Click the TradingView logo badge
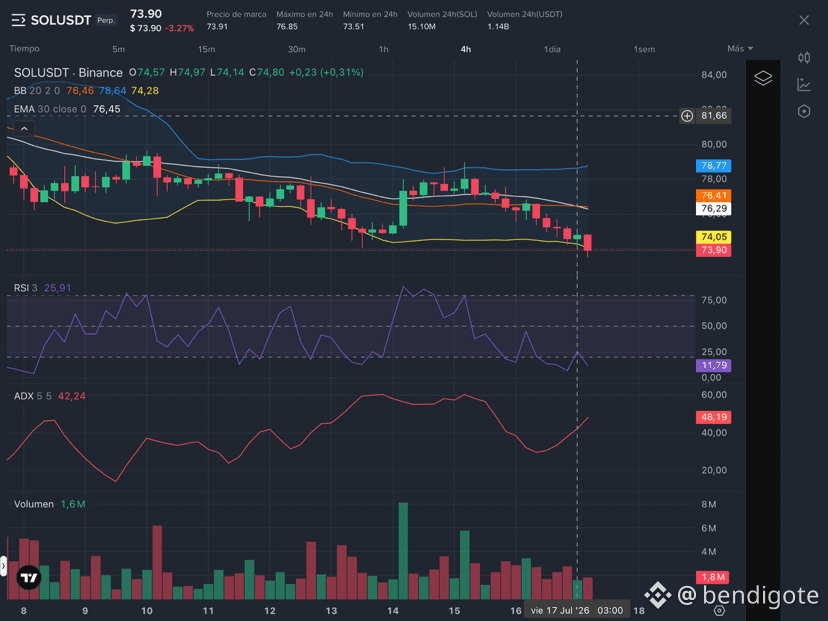 29,577
